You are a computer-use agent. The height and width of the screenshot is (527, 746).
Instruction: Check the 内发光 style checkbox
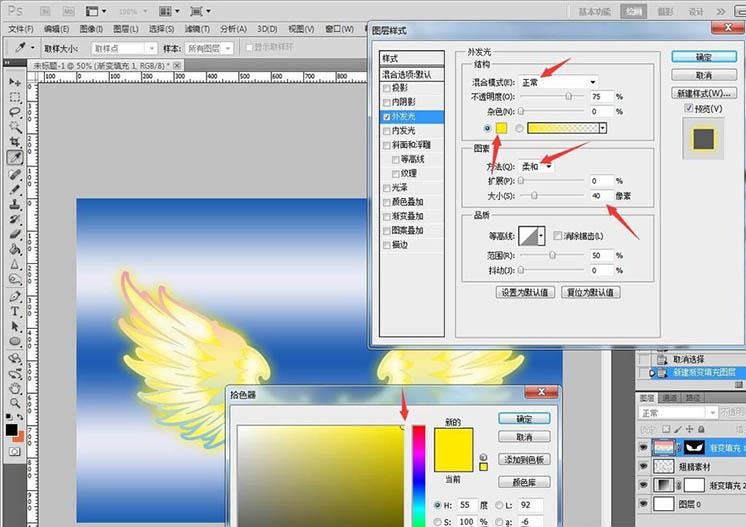tap(387, 131)
